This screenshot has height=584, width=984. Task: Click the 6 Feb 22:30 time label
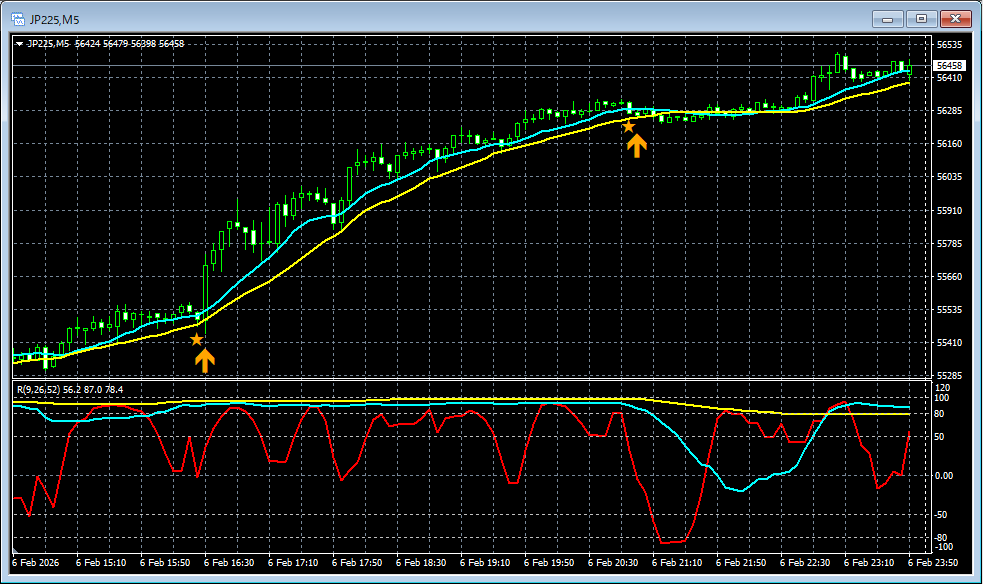[x=805, y=563]
